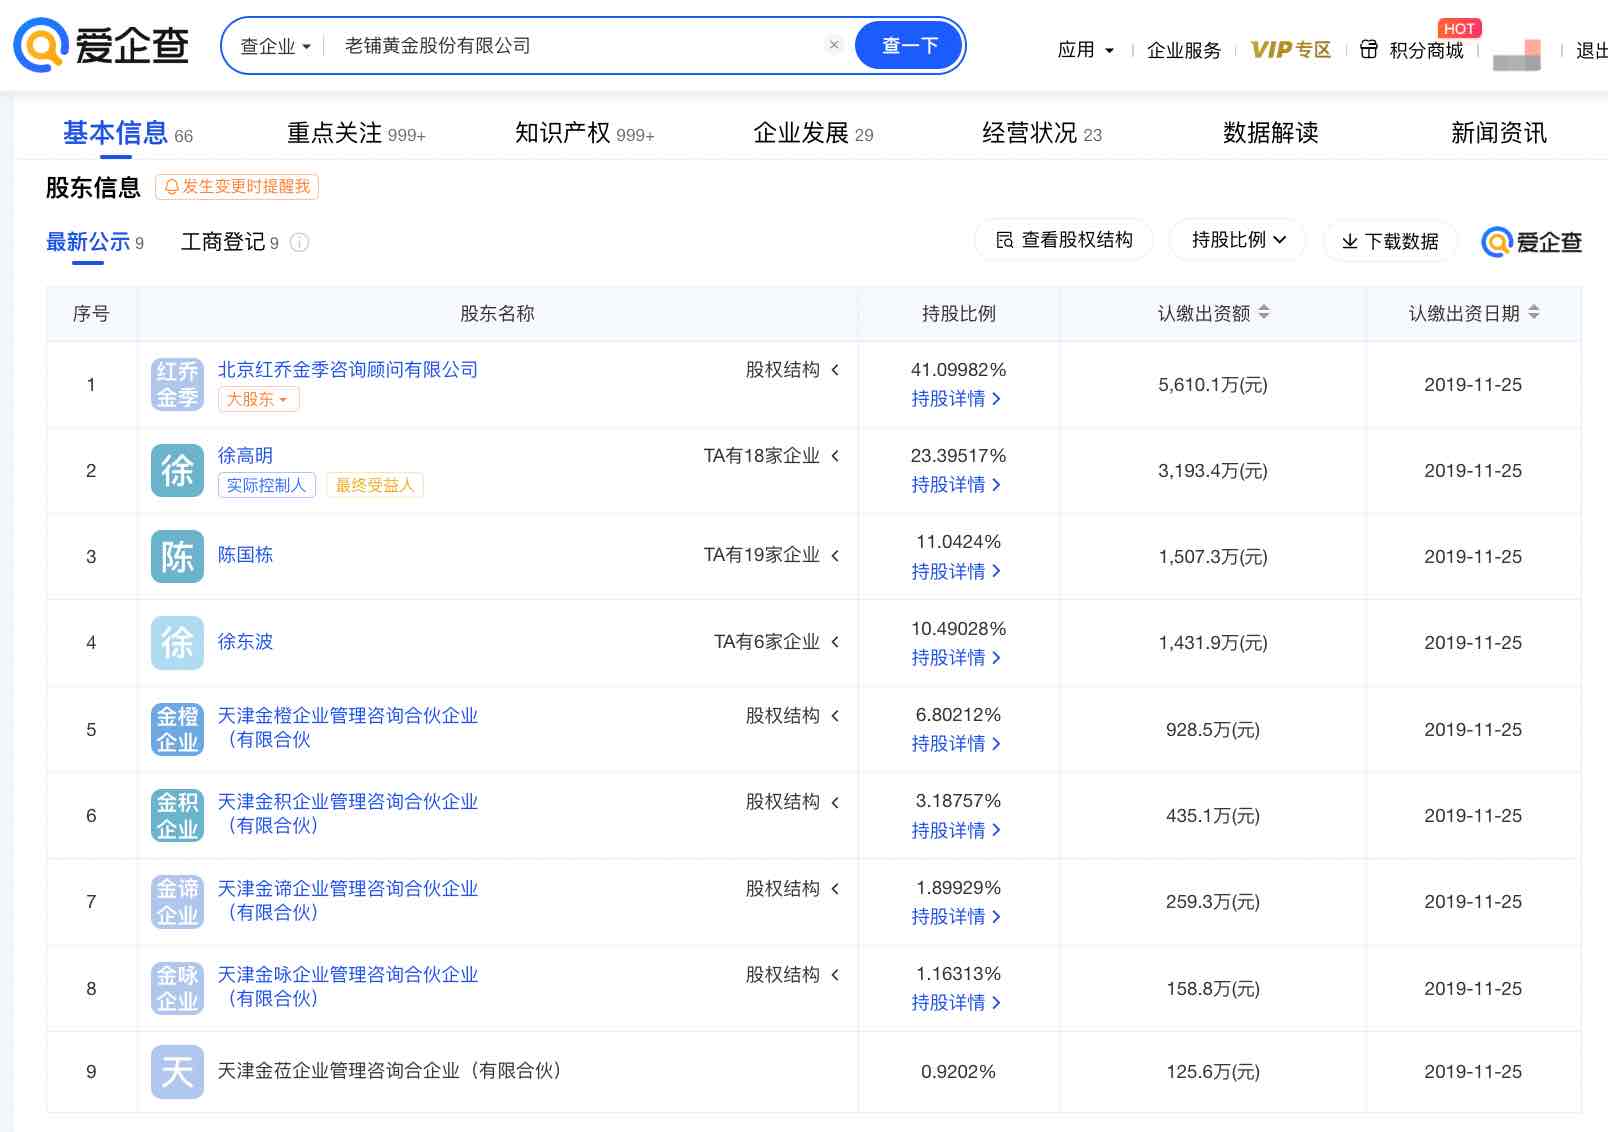Expand TA有19家企业 for 陈国栋
The height and width of the screenshot is (1132, 1608).
pos(771,555)
